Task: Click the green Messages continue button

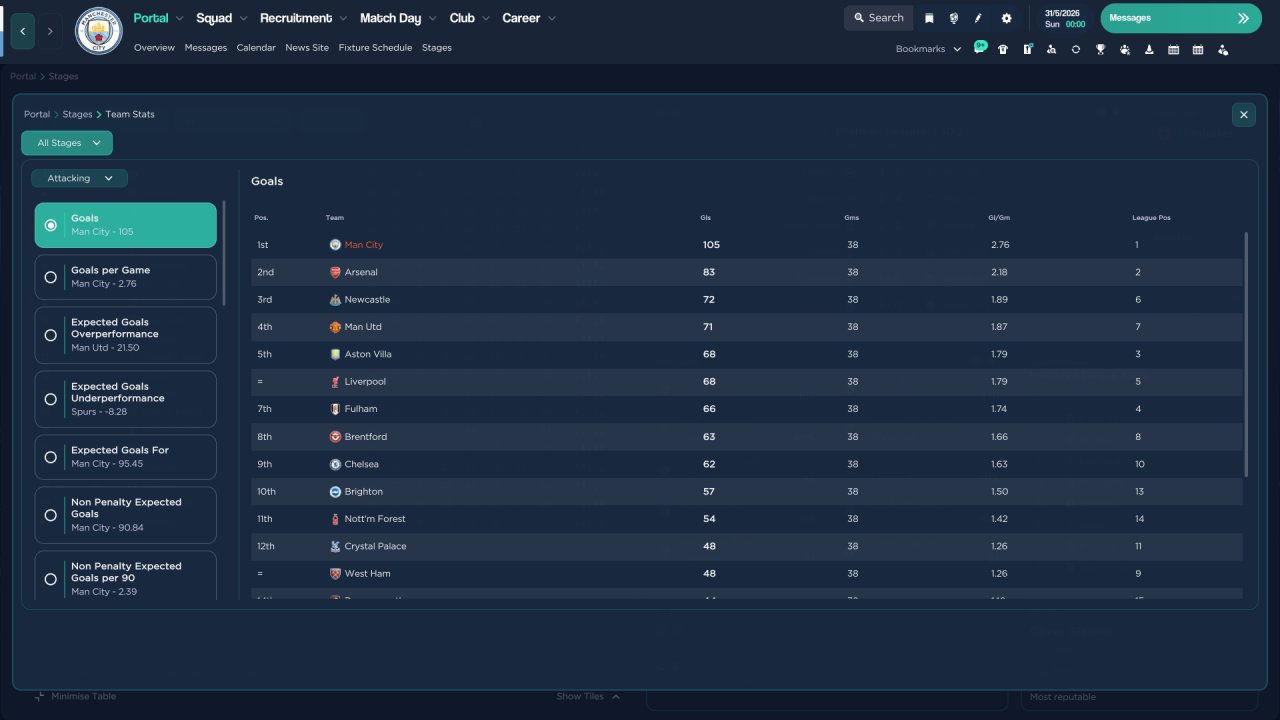Action: (1181, 18)
